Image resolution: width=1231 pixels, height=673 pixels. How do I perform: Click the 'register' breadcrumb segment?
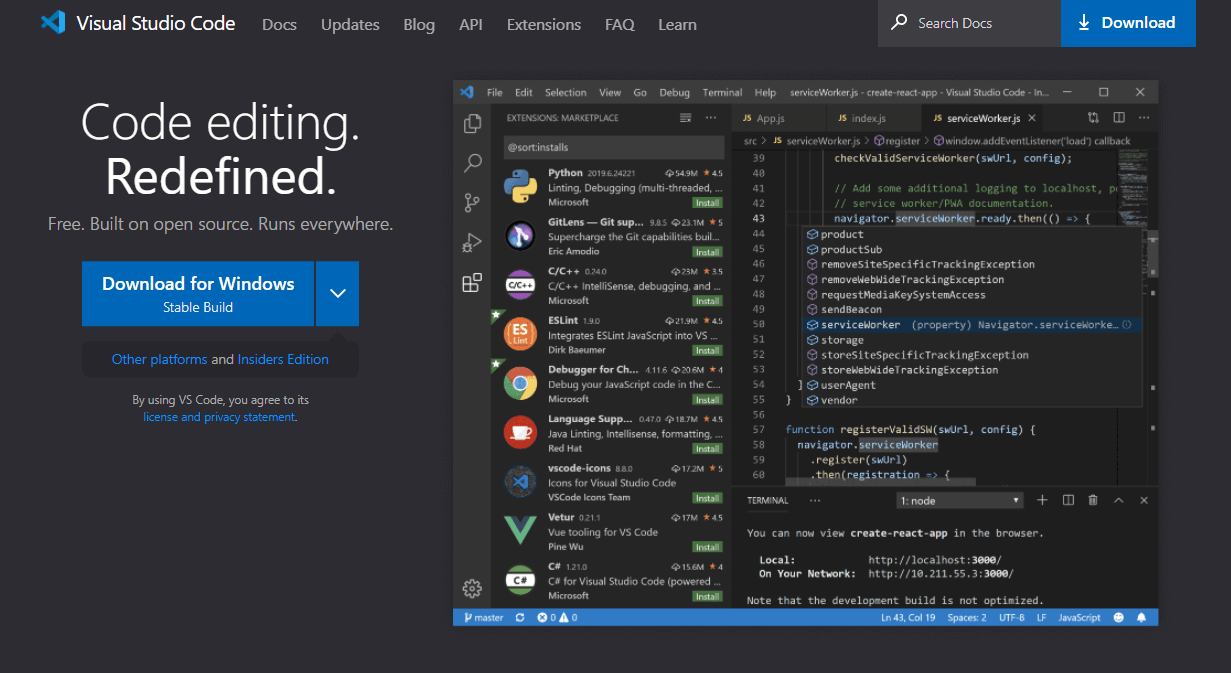[x=896, y=141]
